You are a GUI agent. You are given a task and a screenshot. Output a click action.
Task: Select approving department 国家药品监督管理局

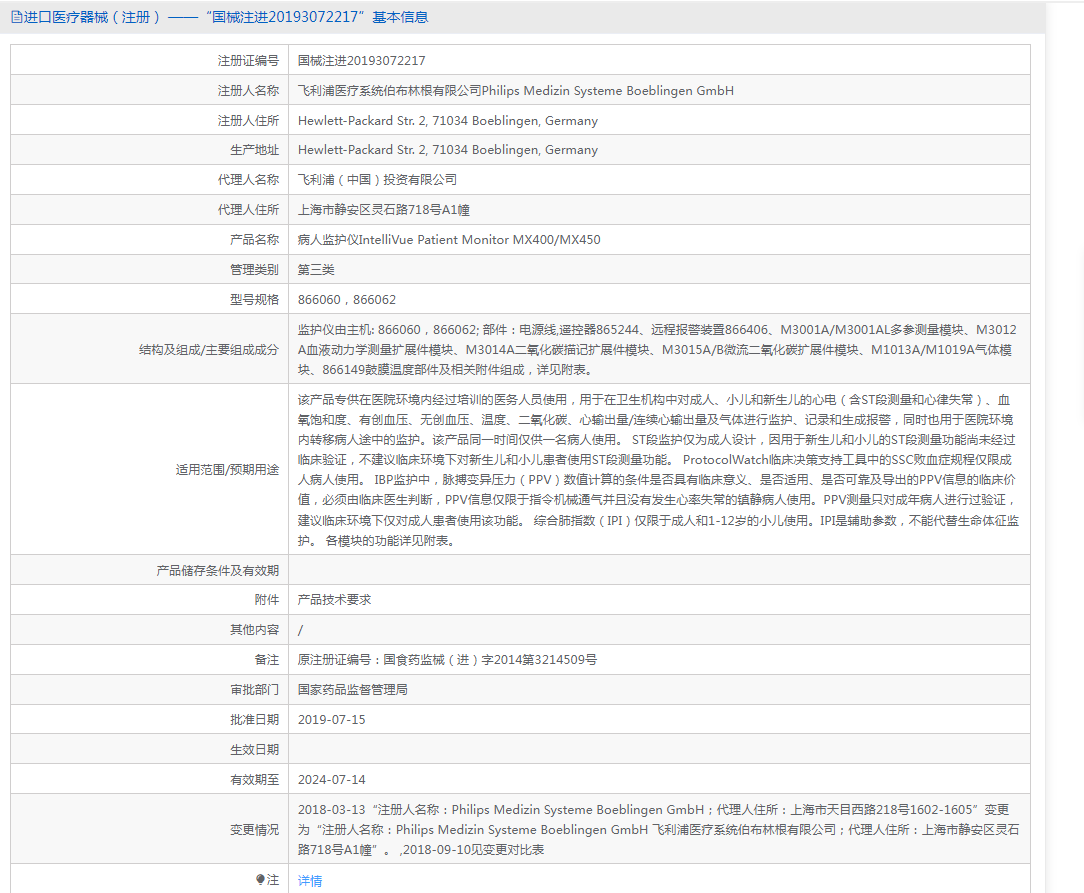(353, 689)
